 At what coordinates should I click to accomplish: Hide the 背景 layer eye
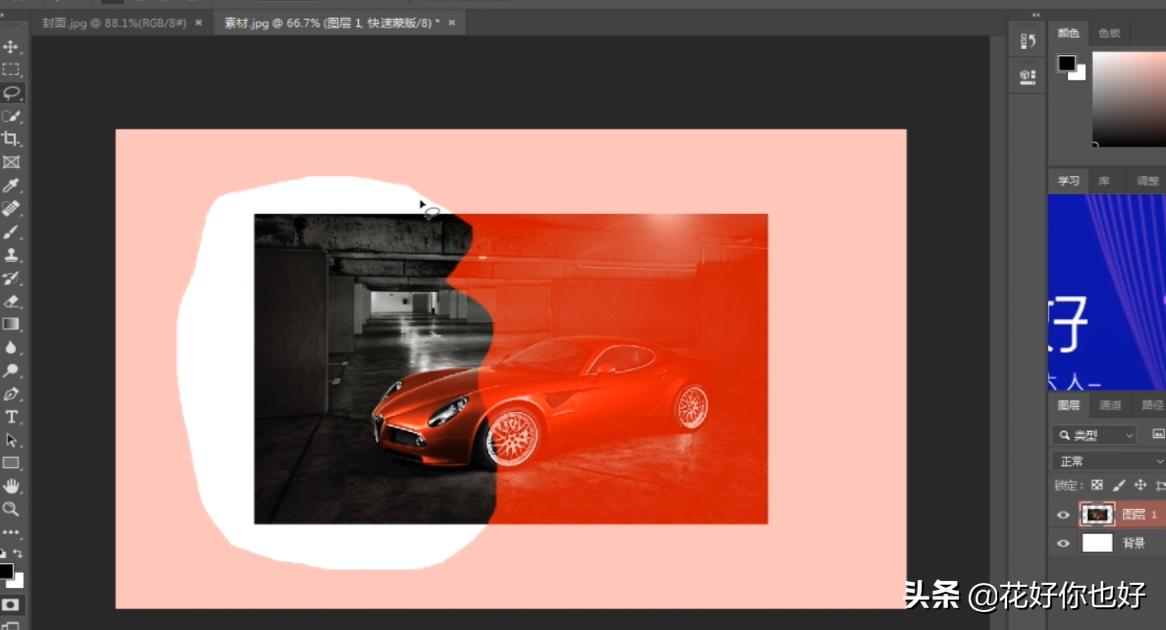coord(1063,544)
